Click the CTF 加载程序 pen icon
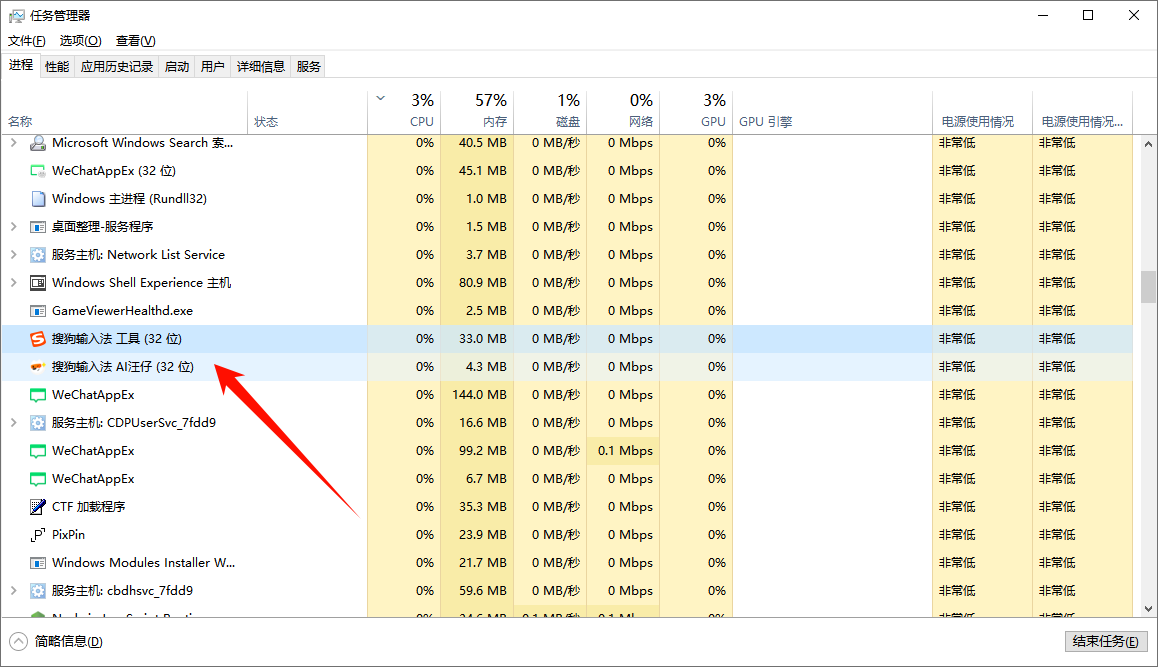This screenshot has height=667, width=1158. (38, 507)
